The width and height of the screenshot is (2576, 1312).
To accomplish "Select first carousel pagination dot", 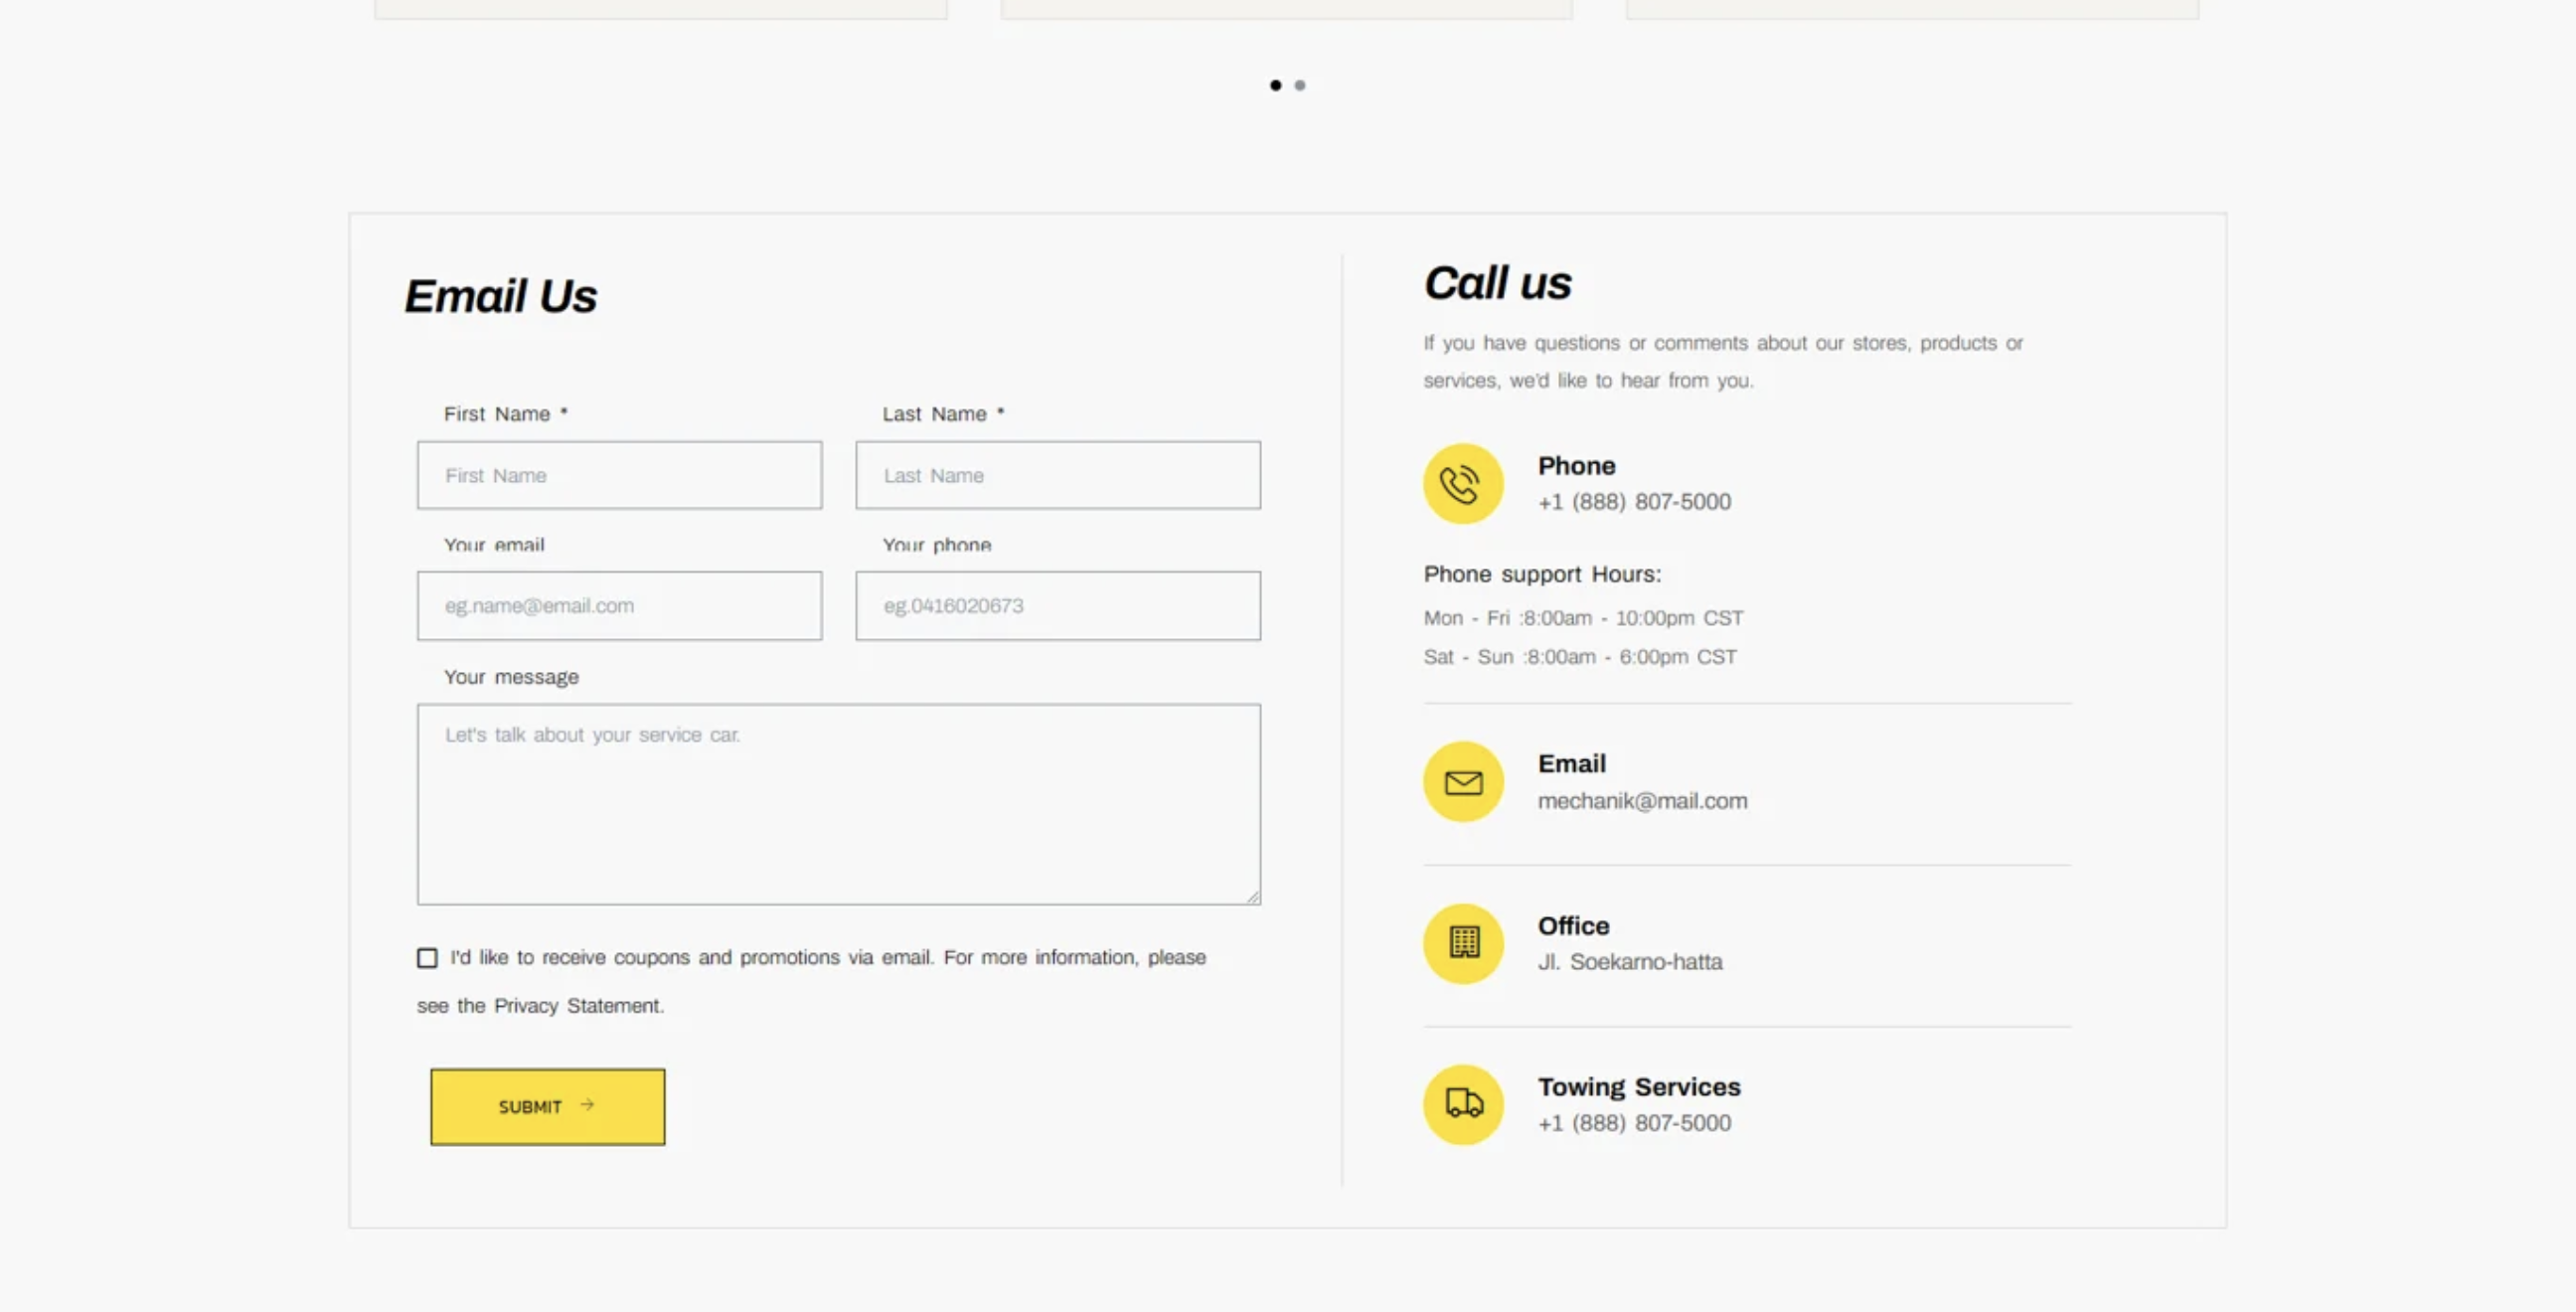I will [x=1275, y=85].
